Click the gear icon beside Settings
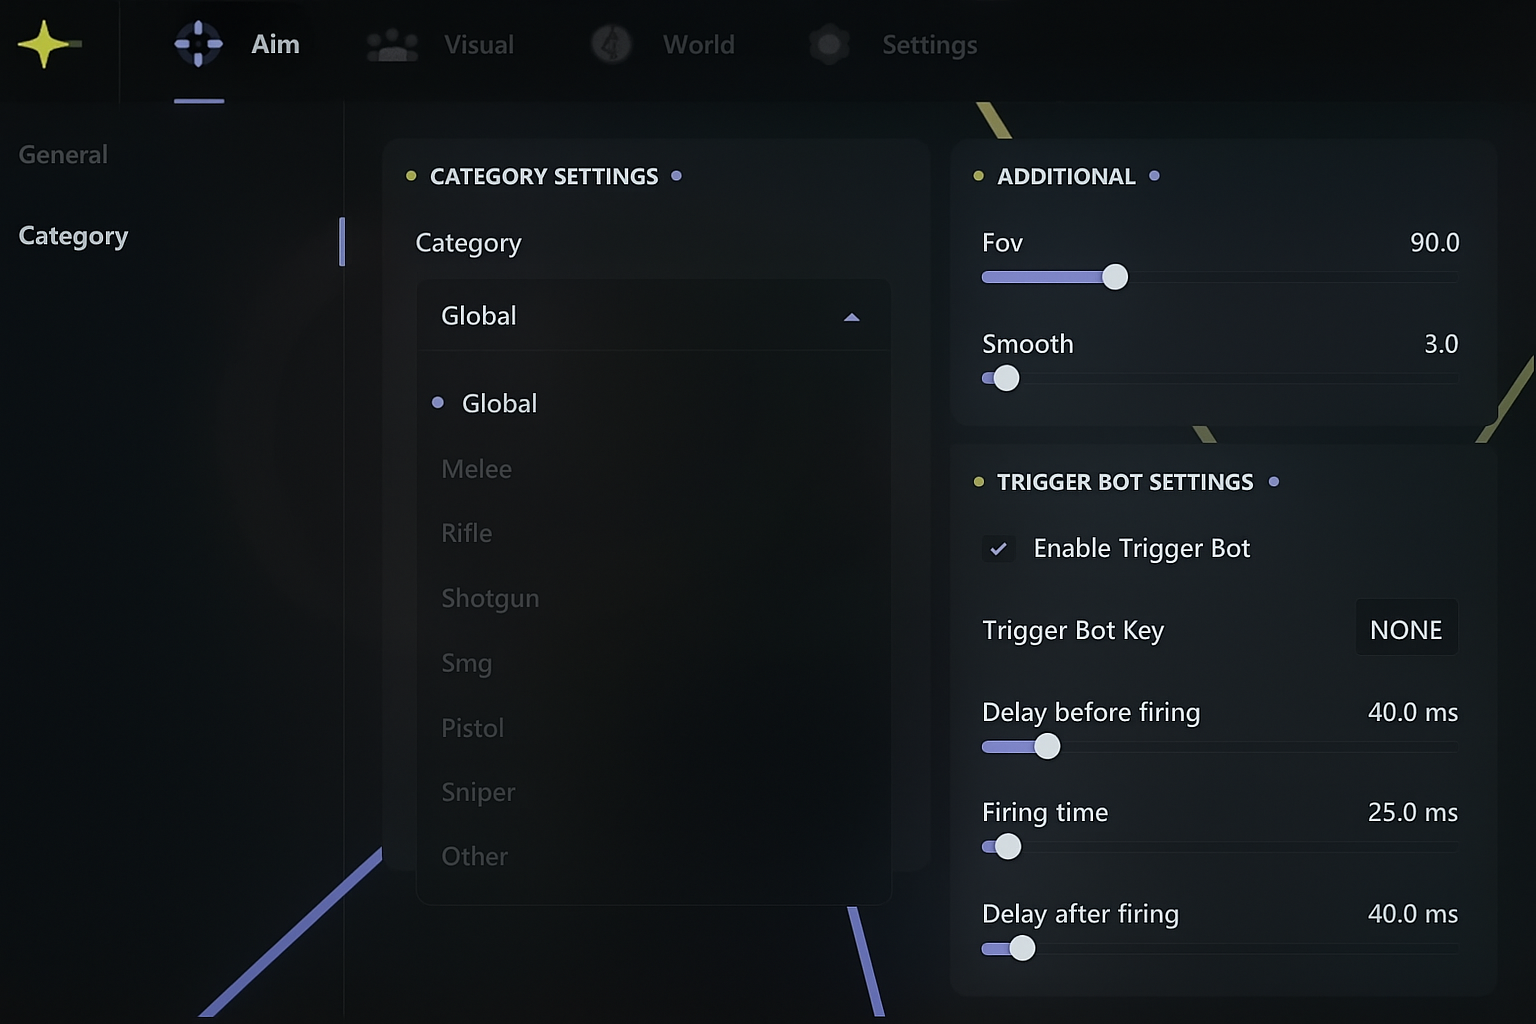 [829, 45]
